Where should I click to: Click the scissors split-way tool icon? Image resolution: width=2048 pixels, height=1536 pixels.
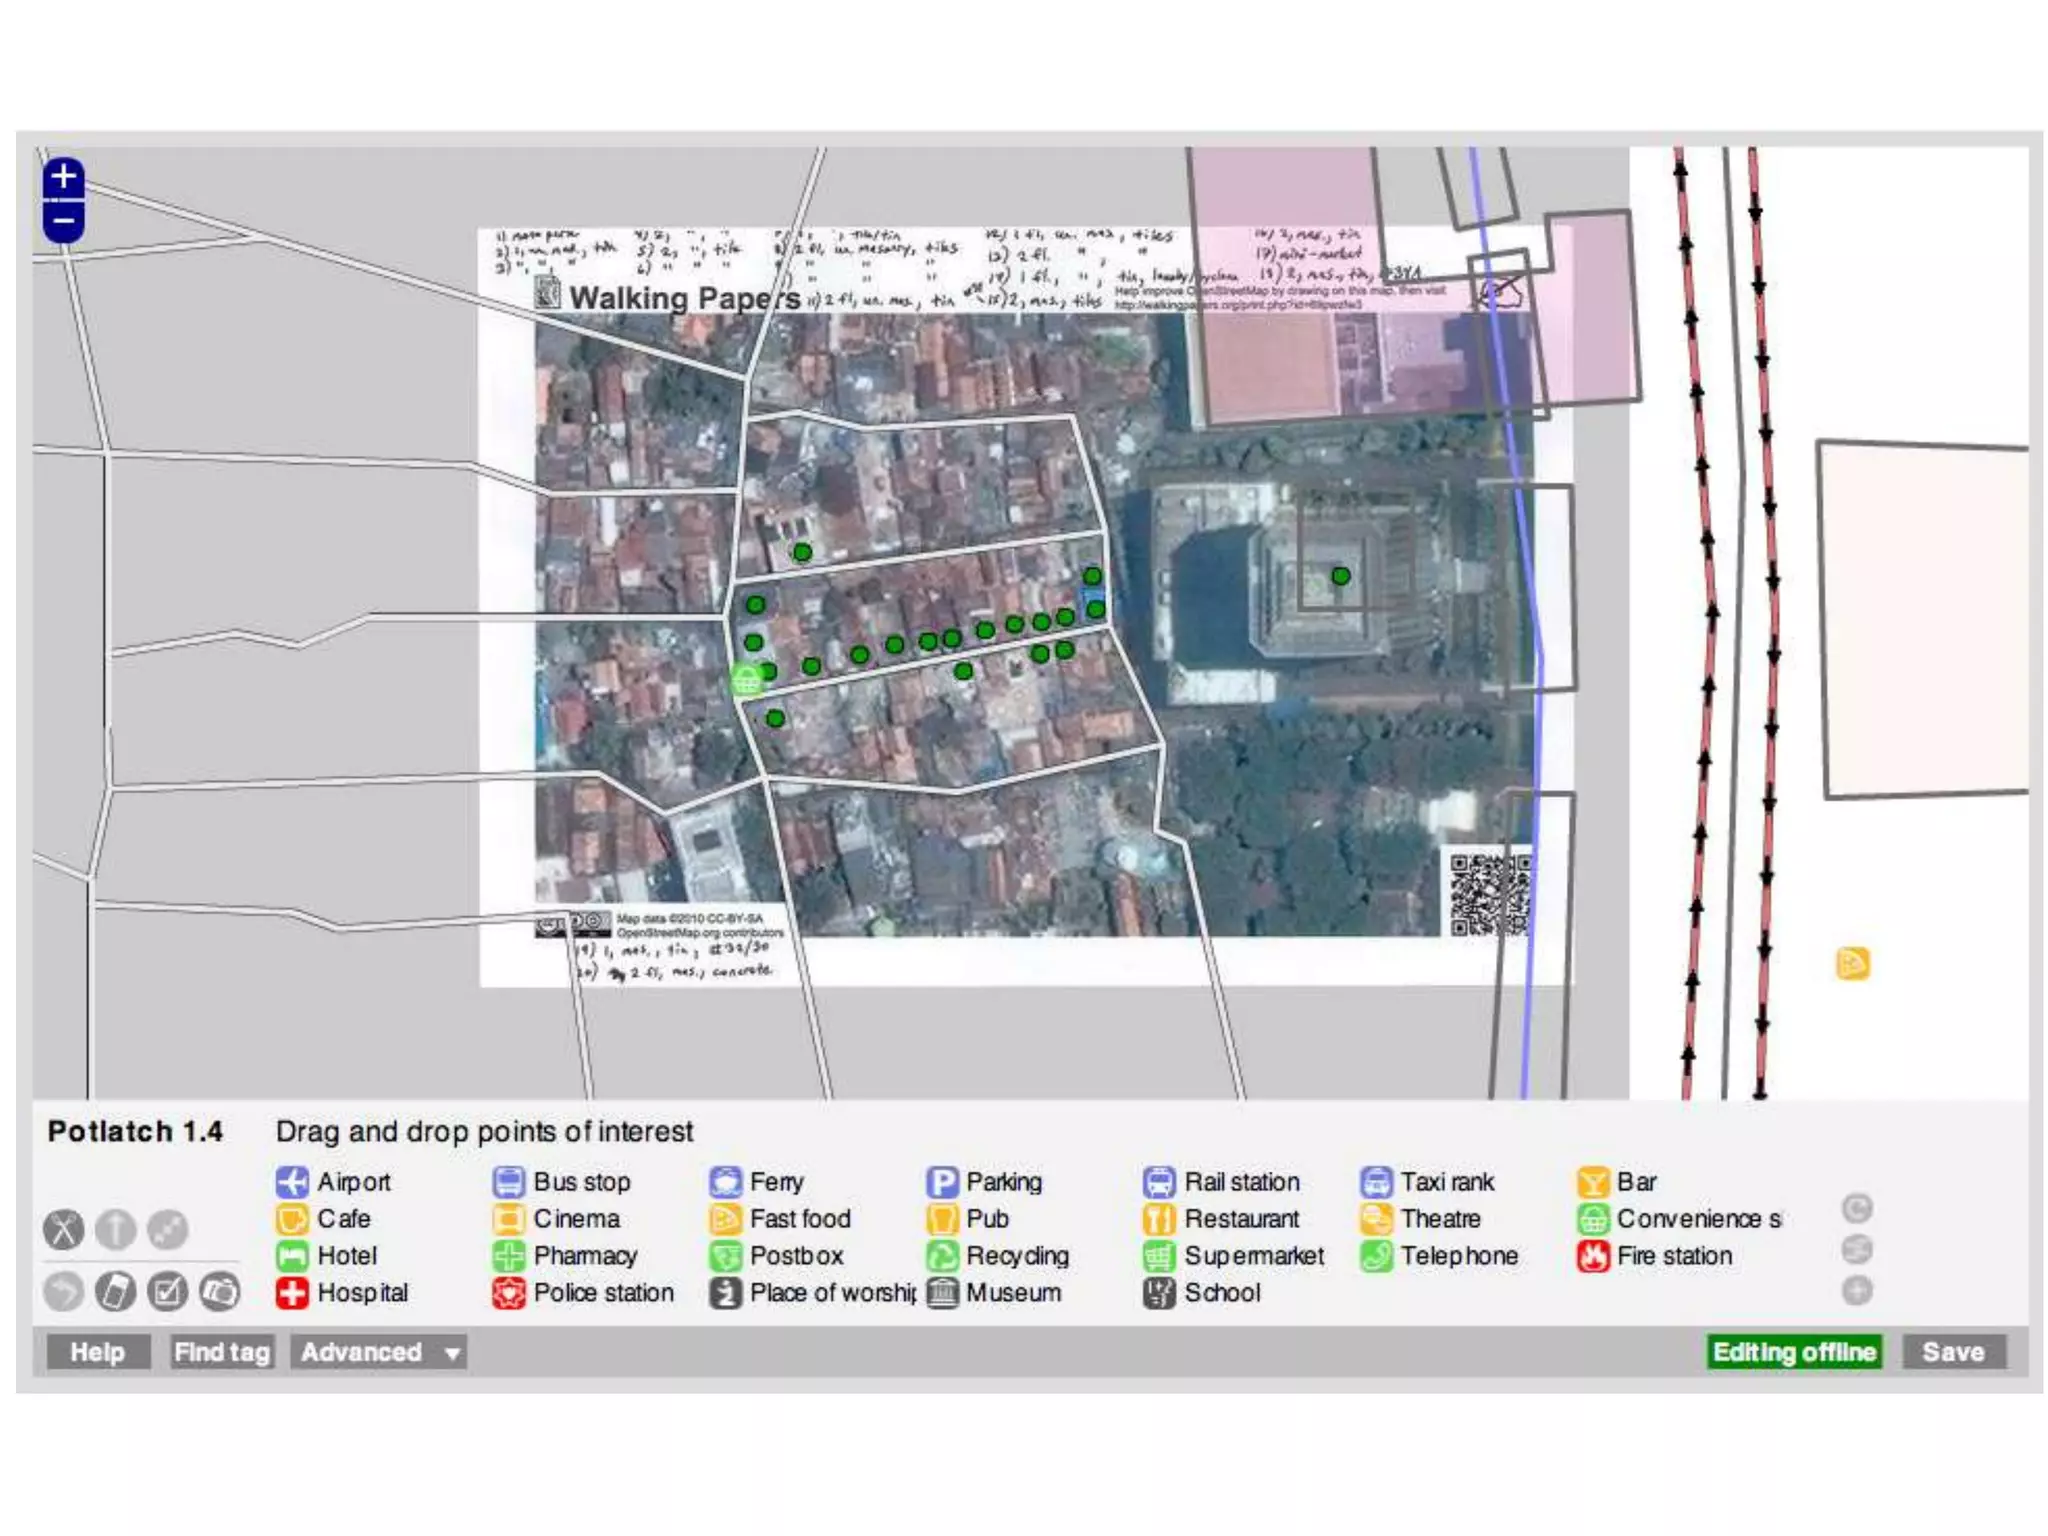[x=63, y=1229]
